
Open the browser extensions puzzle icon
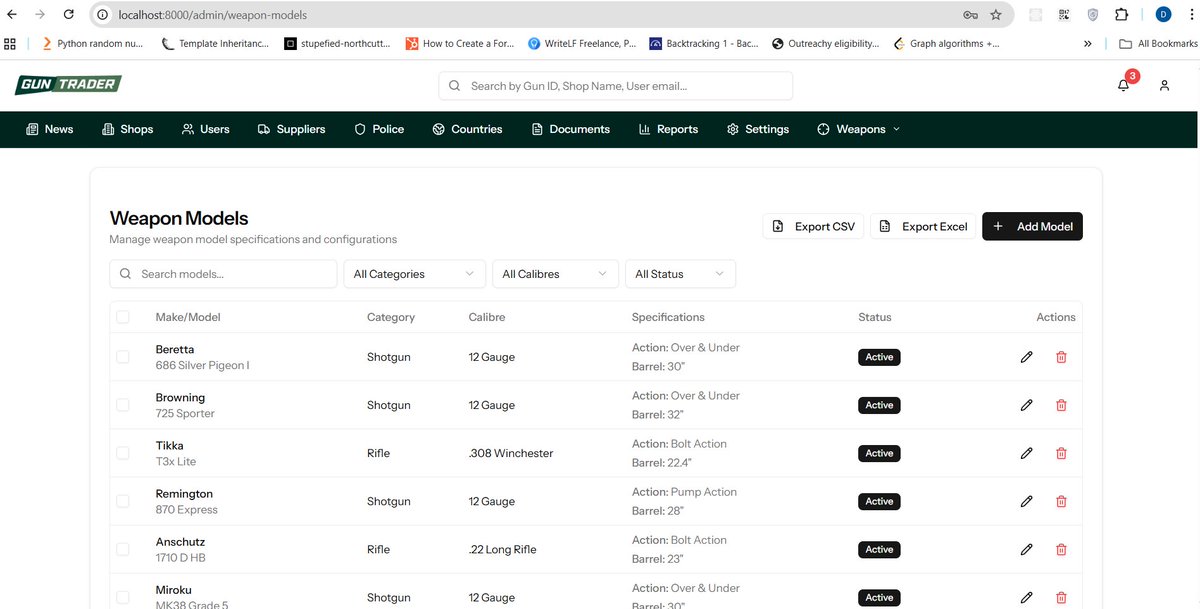coord(1121,15)
